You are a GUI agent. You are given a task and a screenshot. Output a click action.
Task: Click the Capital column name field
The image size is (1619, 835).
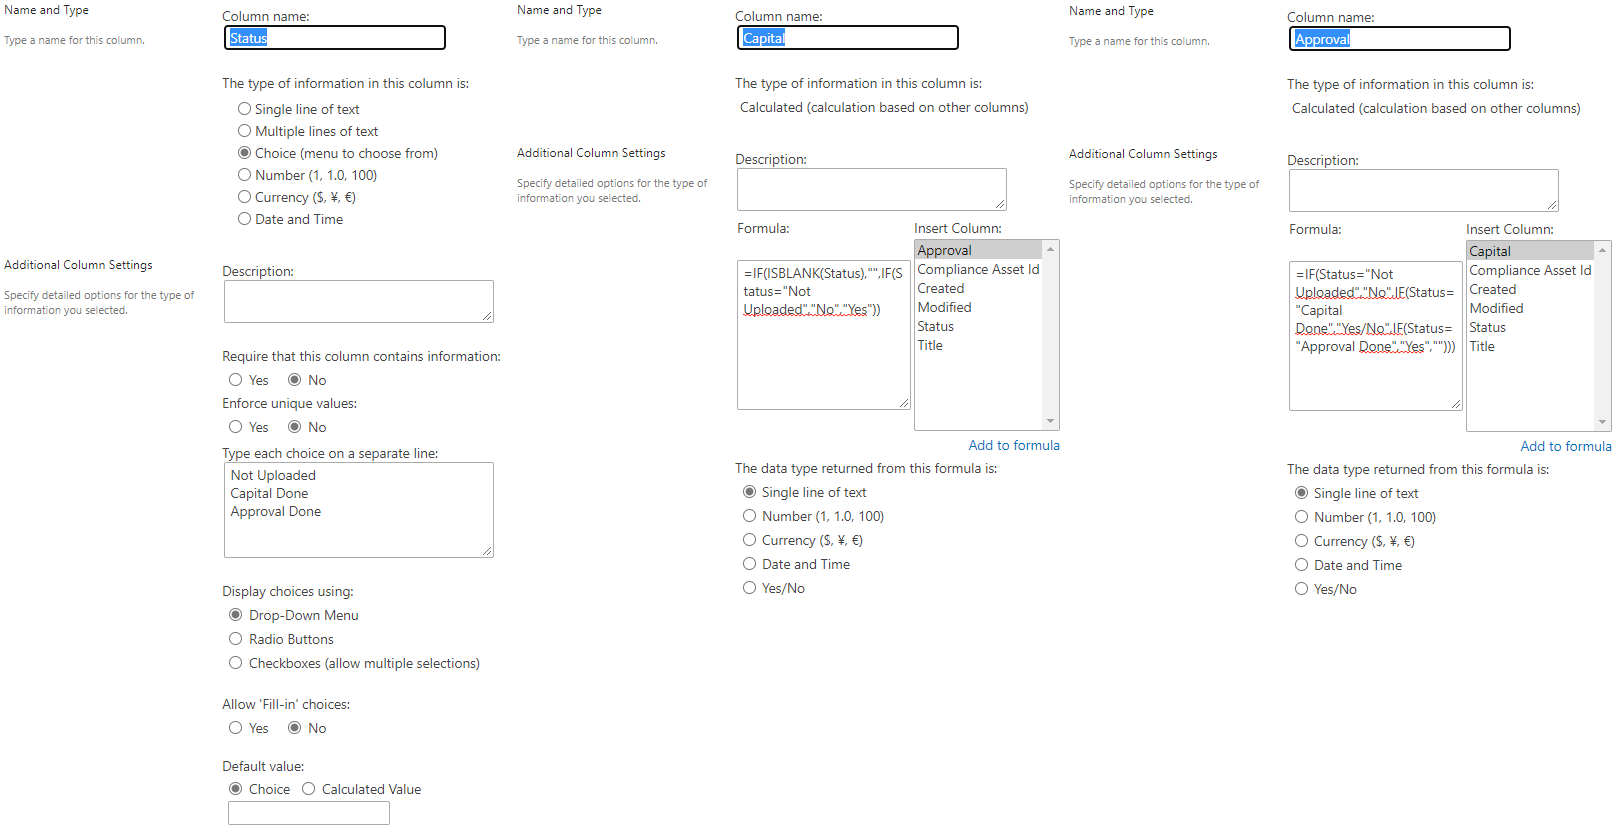(x=848, y=38)
